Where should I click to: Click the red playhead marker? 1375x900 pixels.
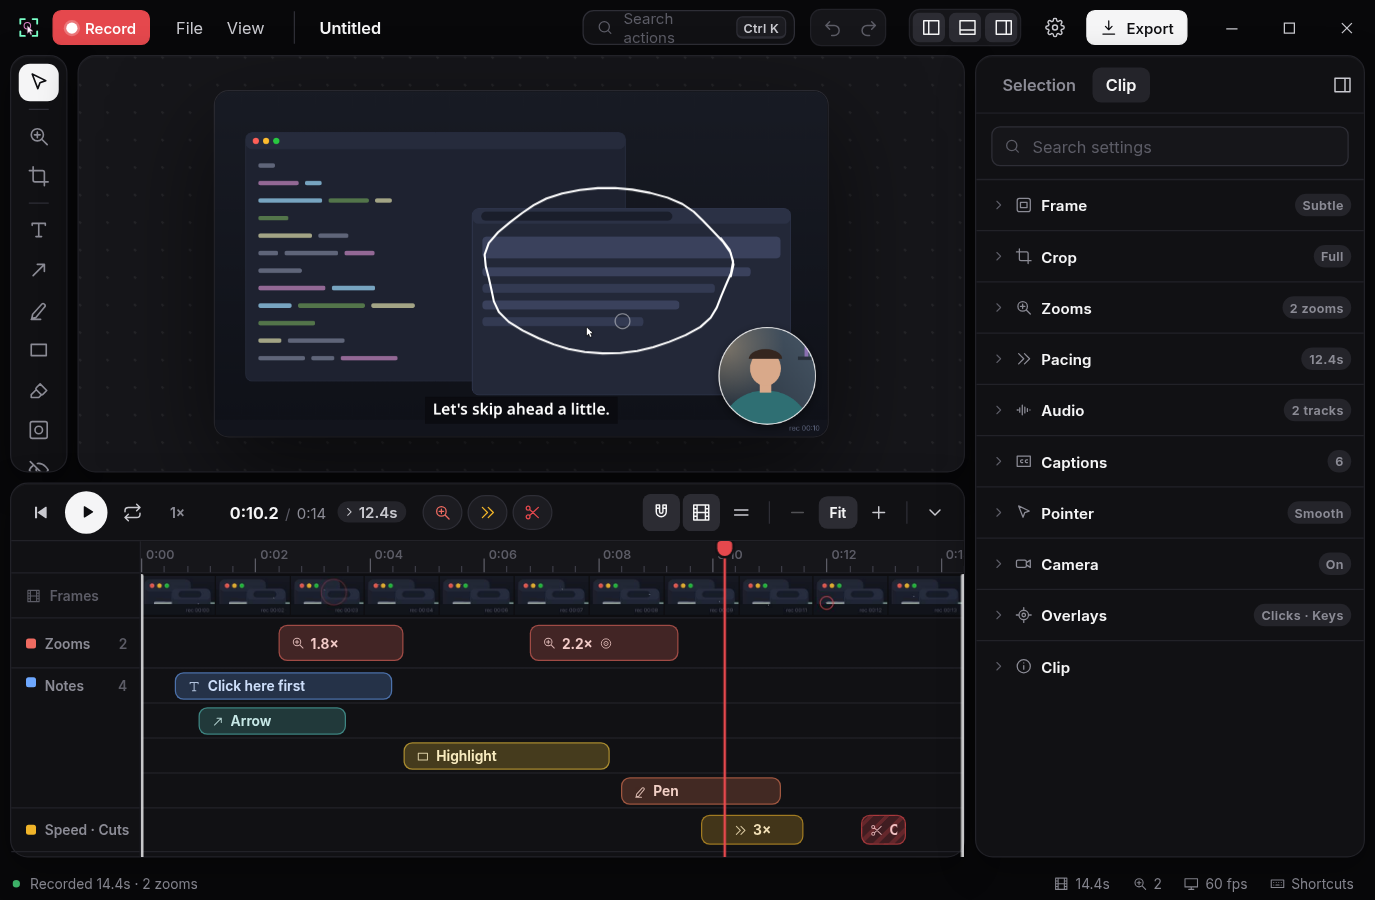coord(725,548)
